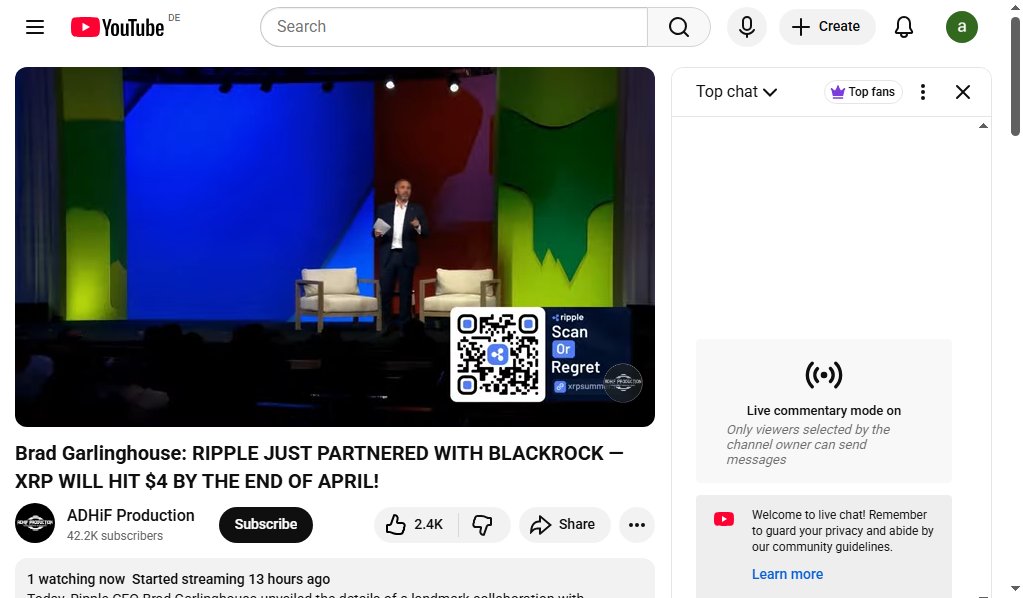
Task: Click the ADHiF watermark in video corner
Action: [x=623, y=382]
